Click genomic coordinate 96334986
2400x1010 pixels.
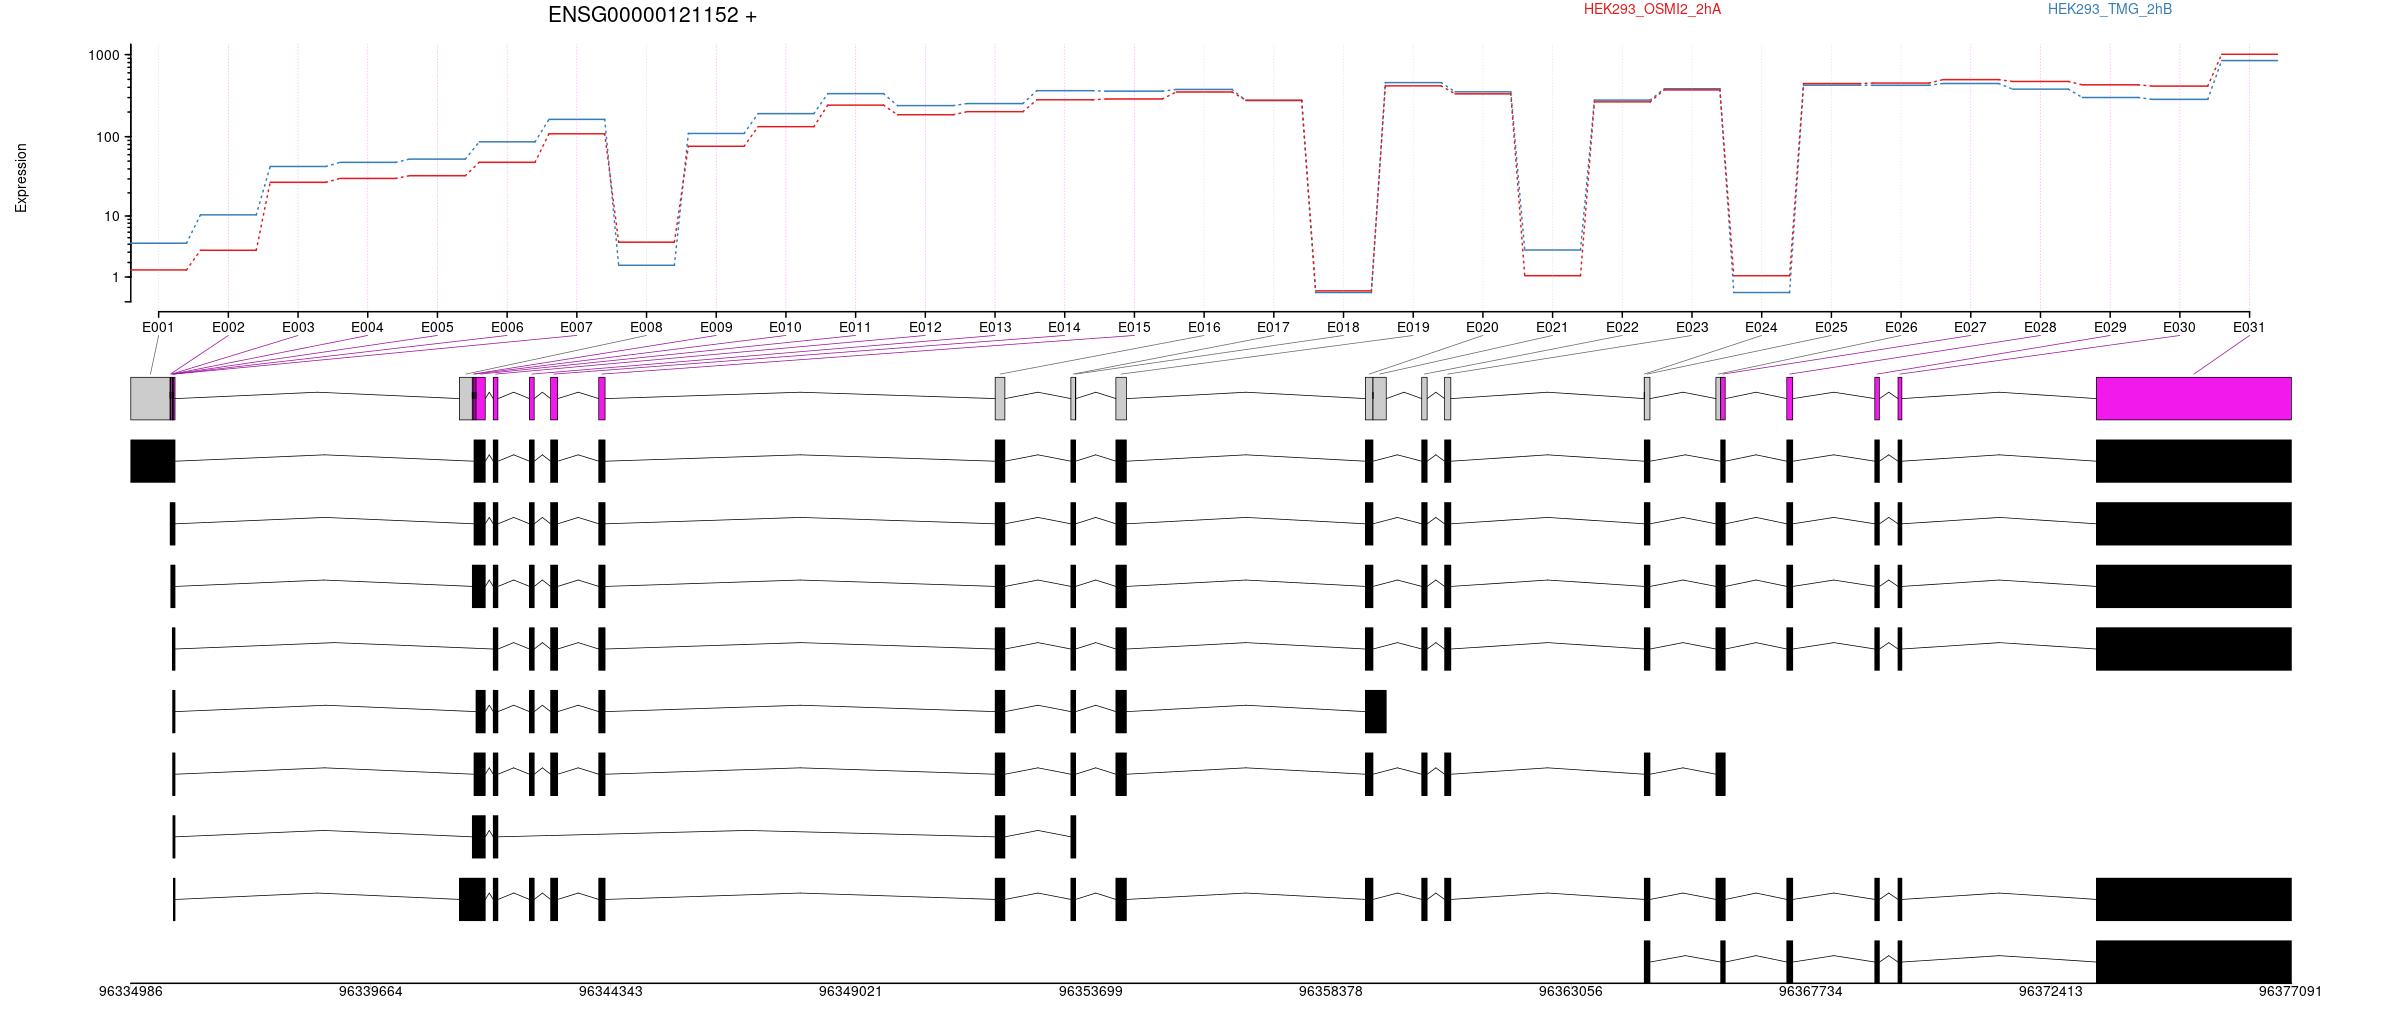point(131,992)
